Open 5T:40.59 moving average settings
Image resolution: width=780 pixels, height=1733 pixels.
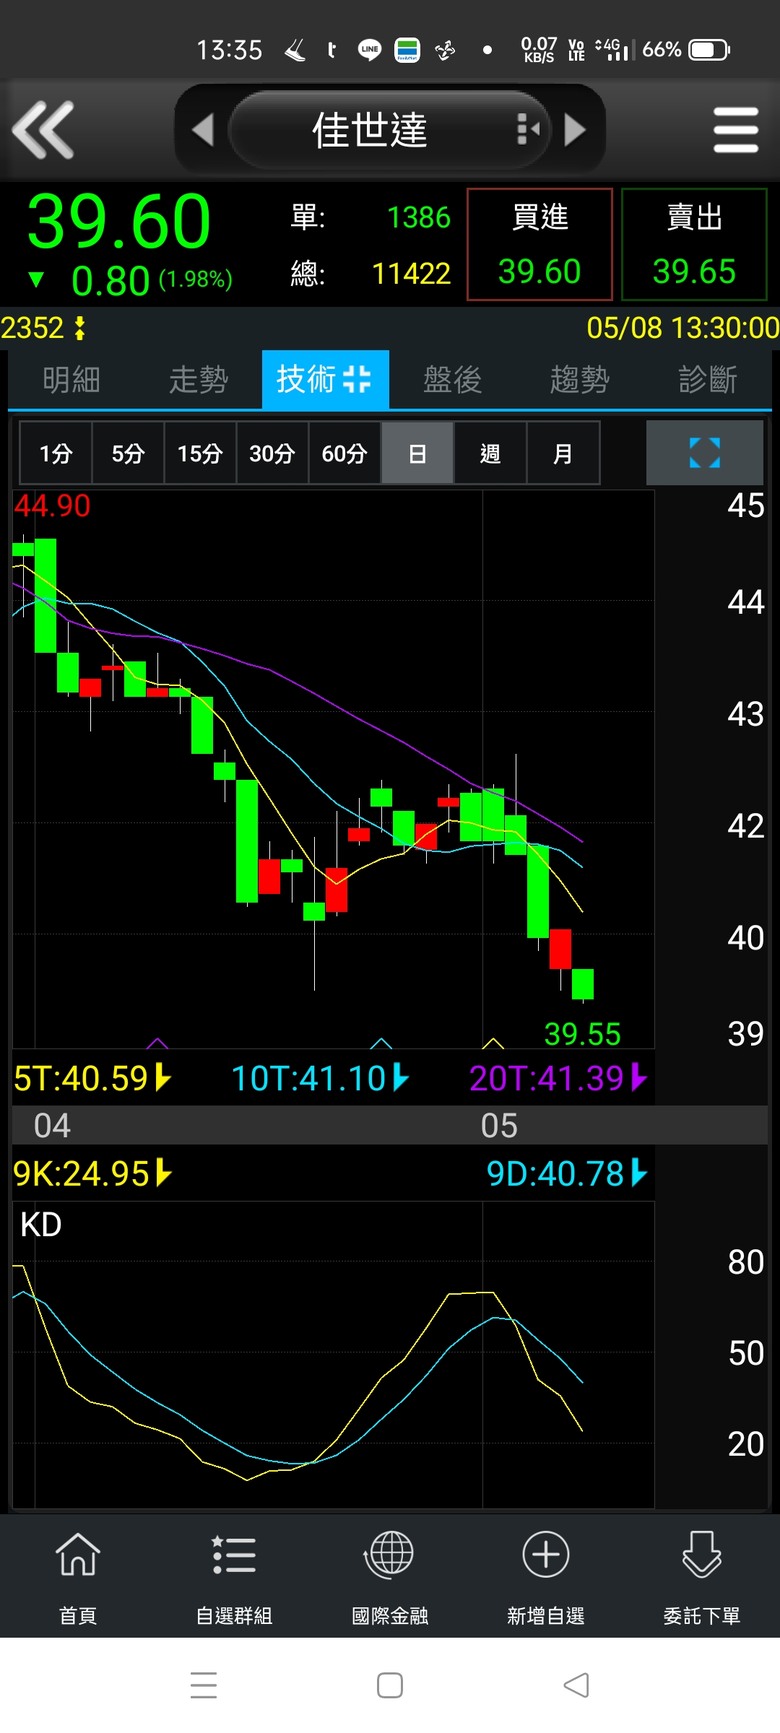point(93,1078)
